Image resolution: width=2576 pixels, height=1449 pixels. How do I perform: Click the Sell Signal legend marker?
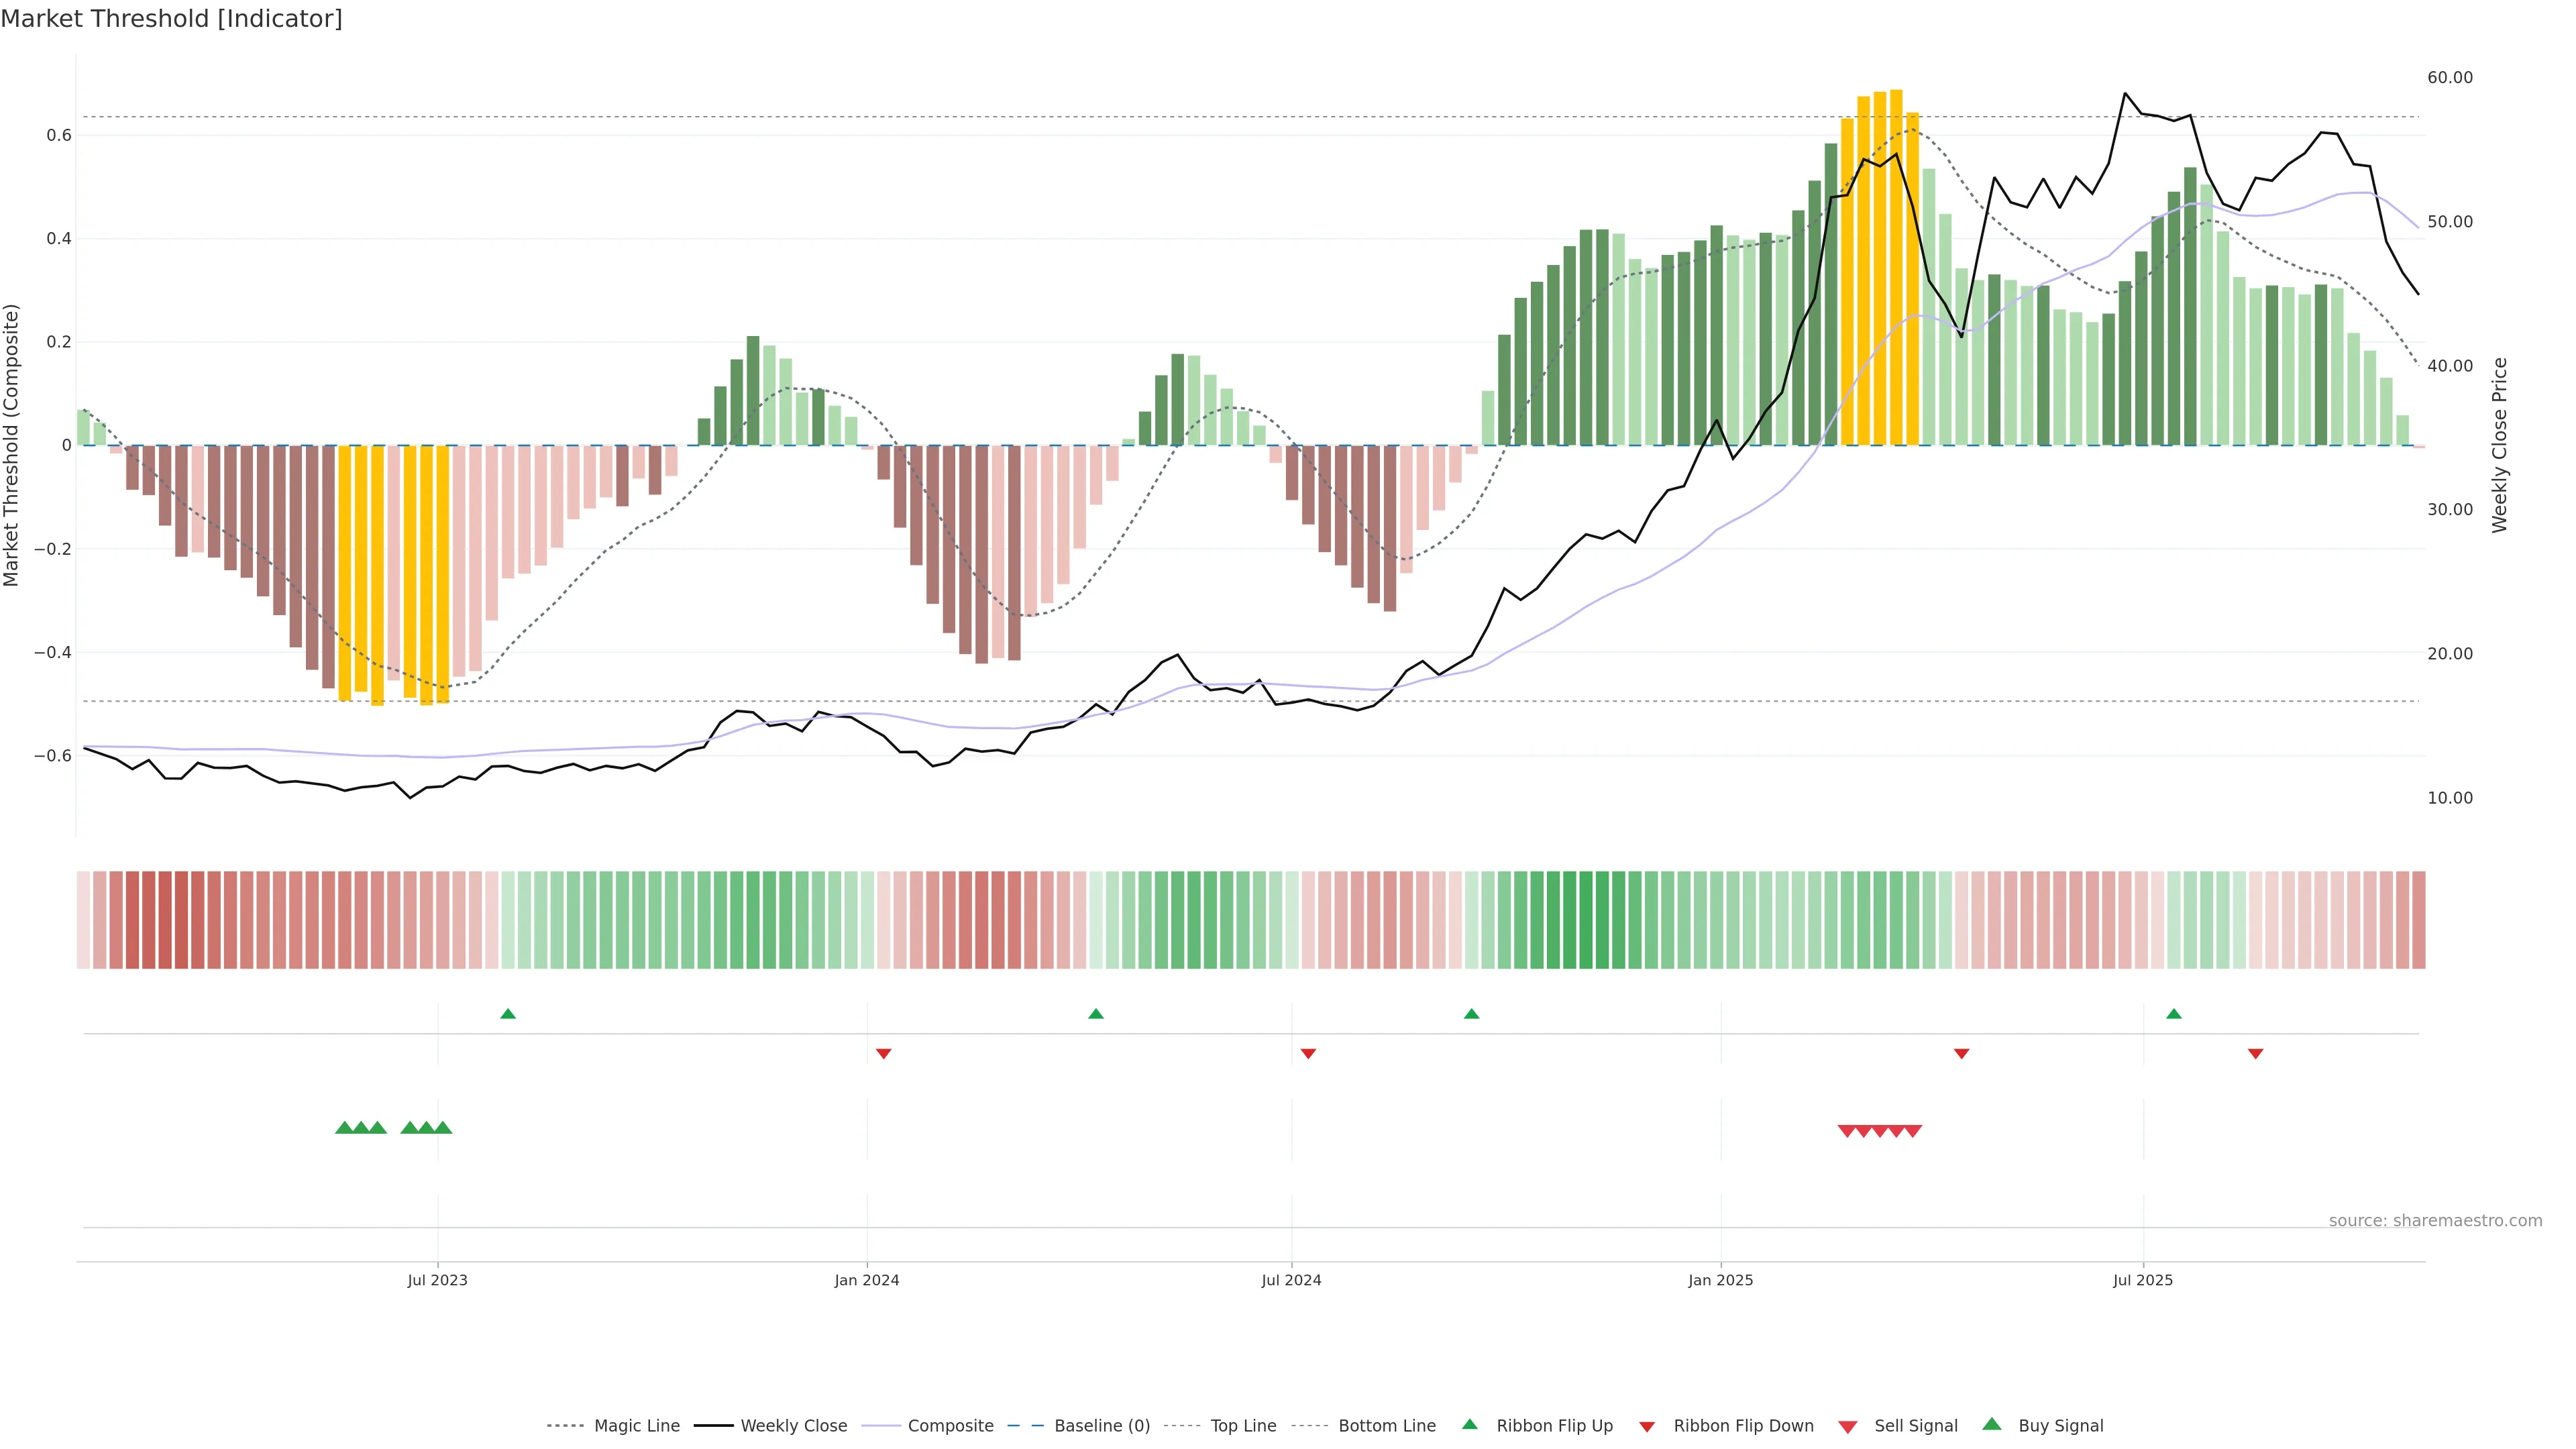(x=1847, y=1426)
